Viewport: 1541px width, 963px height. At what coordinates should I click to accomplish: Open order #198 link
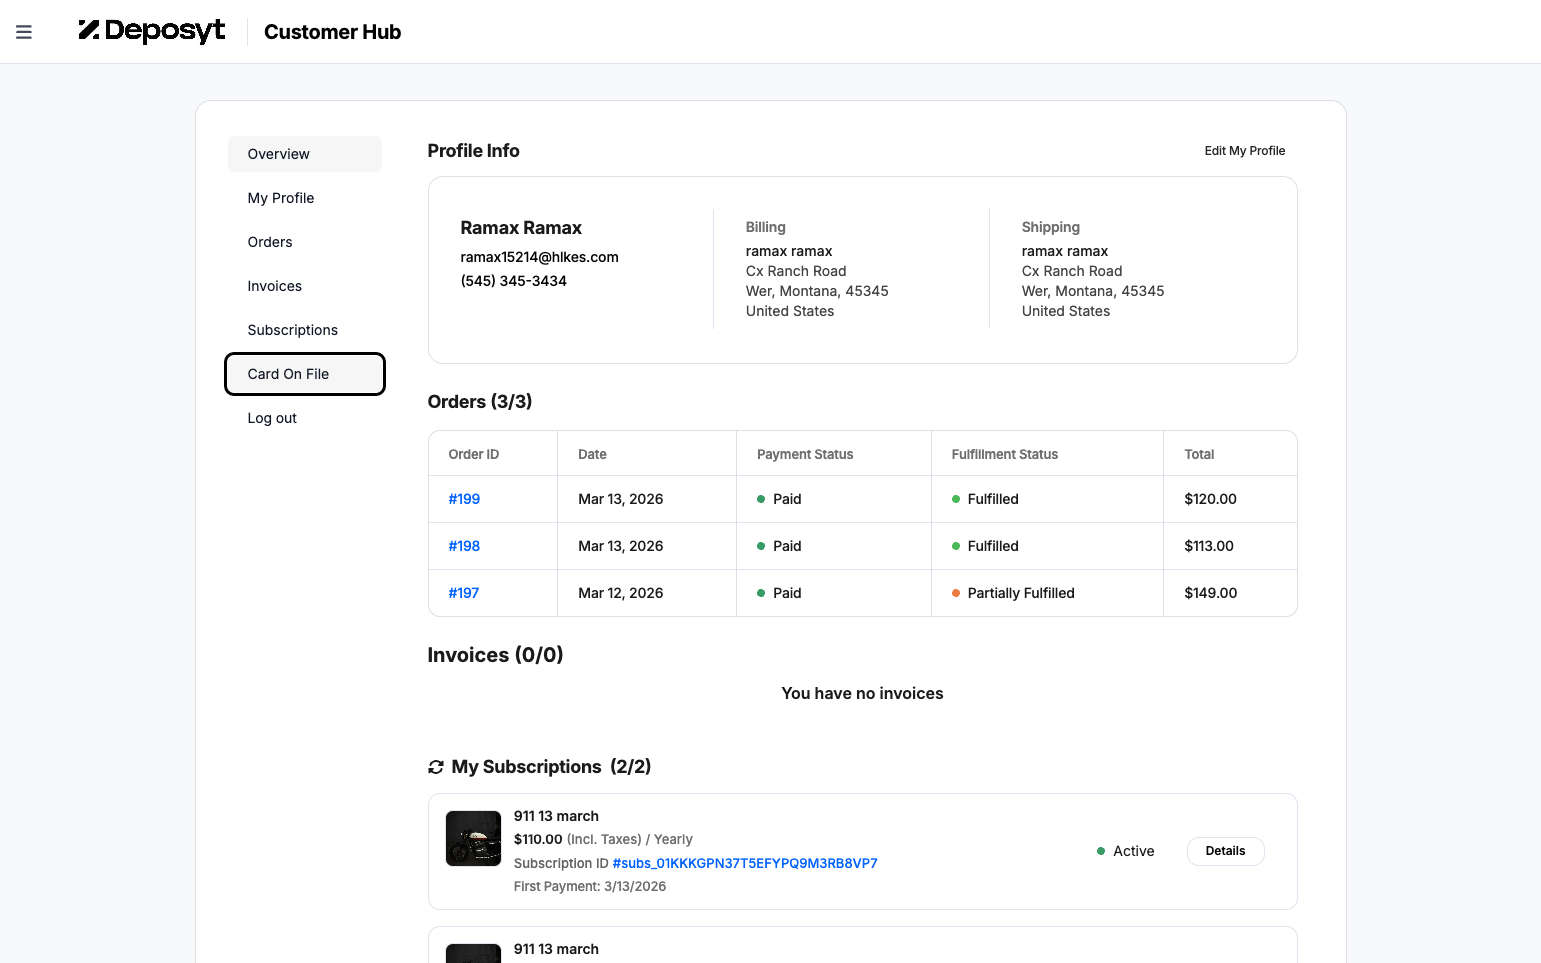pos(464,546)
